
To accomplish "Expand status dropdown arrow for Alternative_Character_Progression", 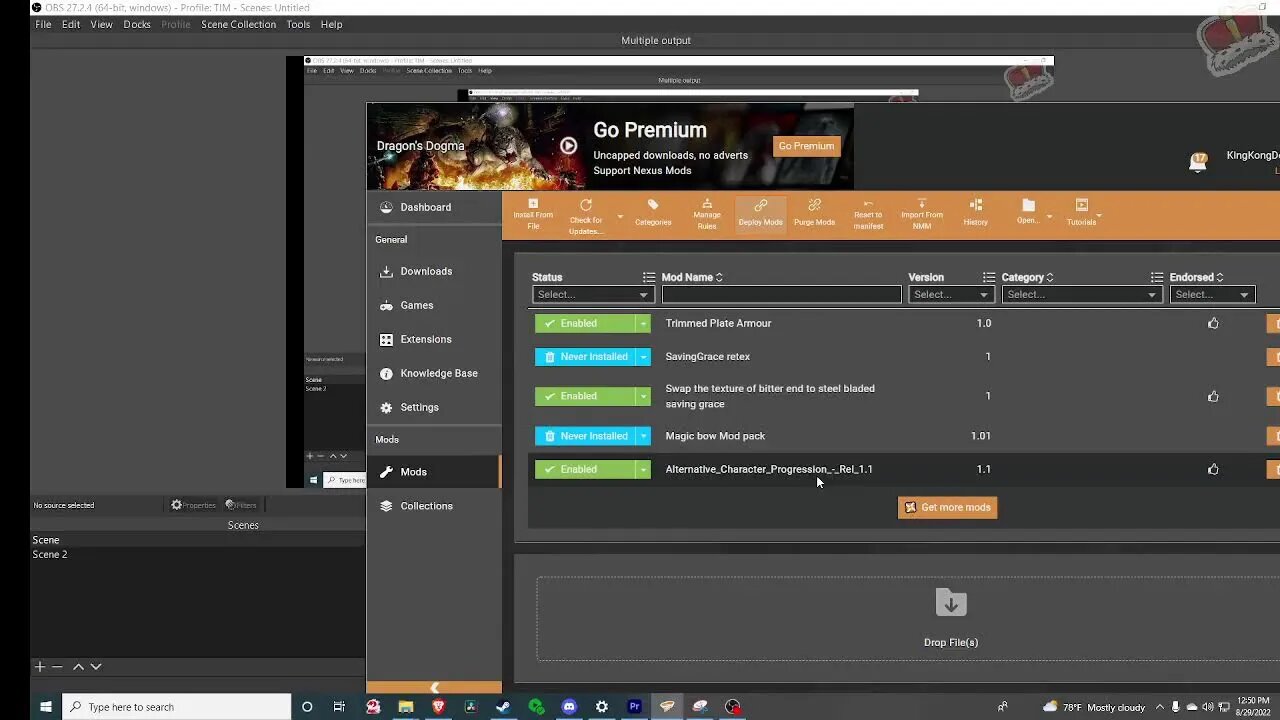I will coord(643,469).
